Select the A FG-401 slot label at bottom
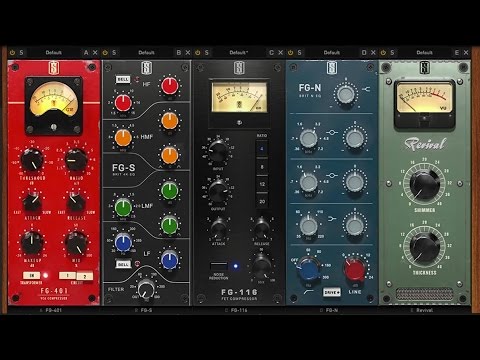This screenshot has height=360, width=480. tap(51, 310)
